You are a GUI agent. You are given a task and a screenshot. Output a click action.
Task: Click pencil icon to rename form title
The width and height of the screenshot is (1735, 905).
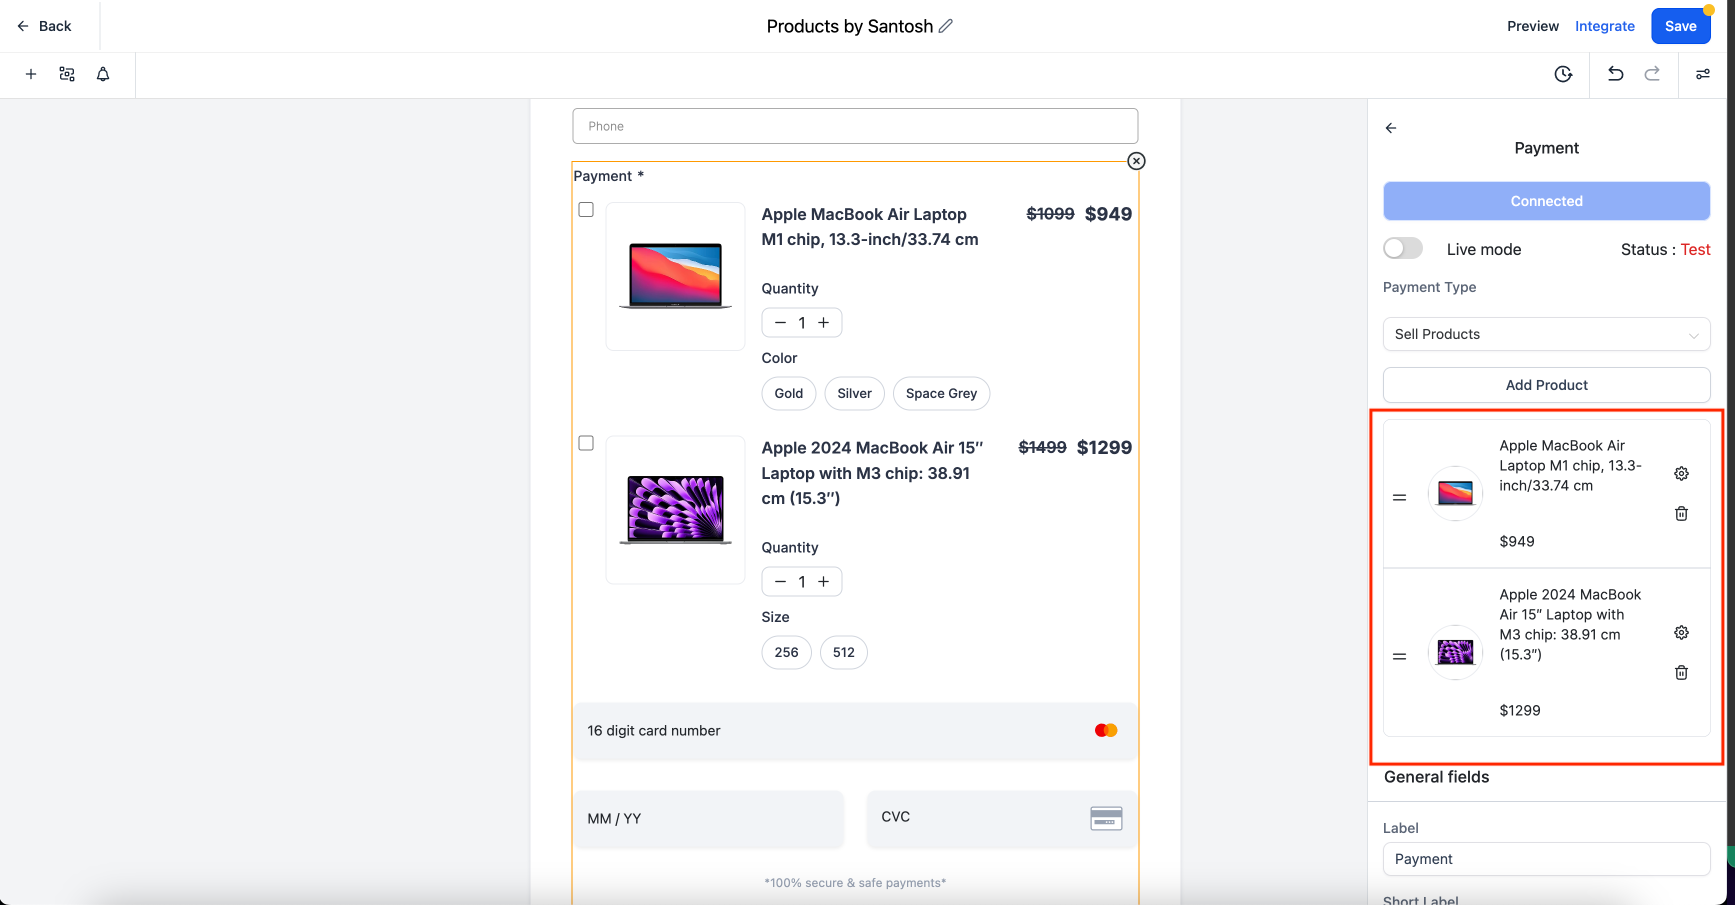coord(946,26)
